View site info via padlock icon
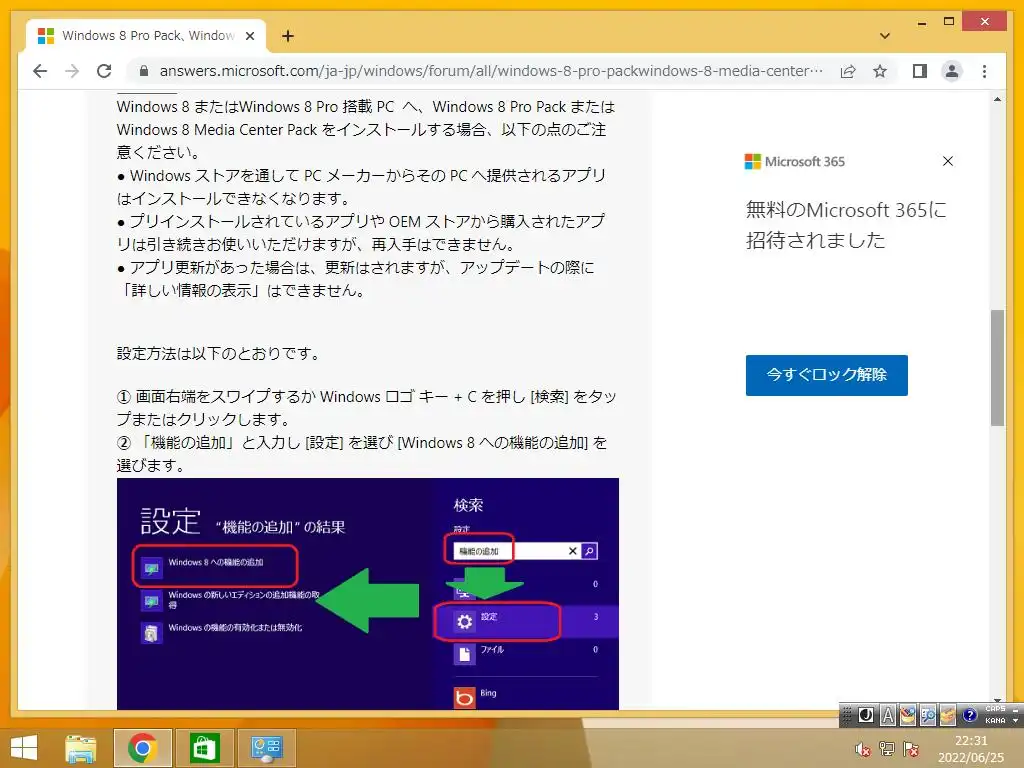The width and height of the screenshot is (1024, 768). click(144, 71)
